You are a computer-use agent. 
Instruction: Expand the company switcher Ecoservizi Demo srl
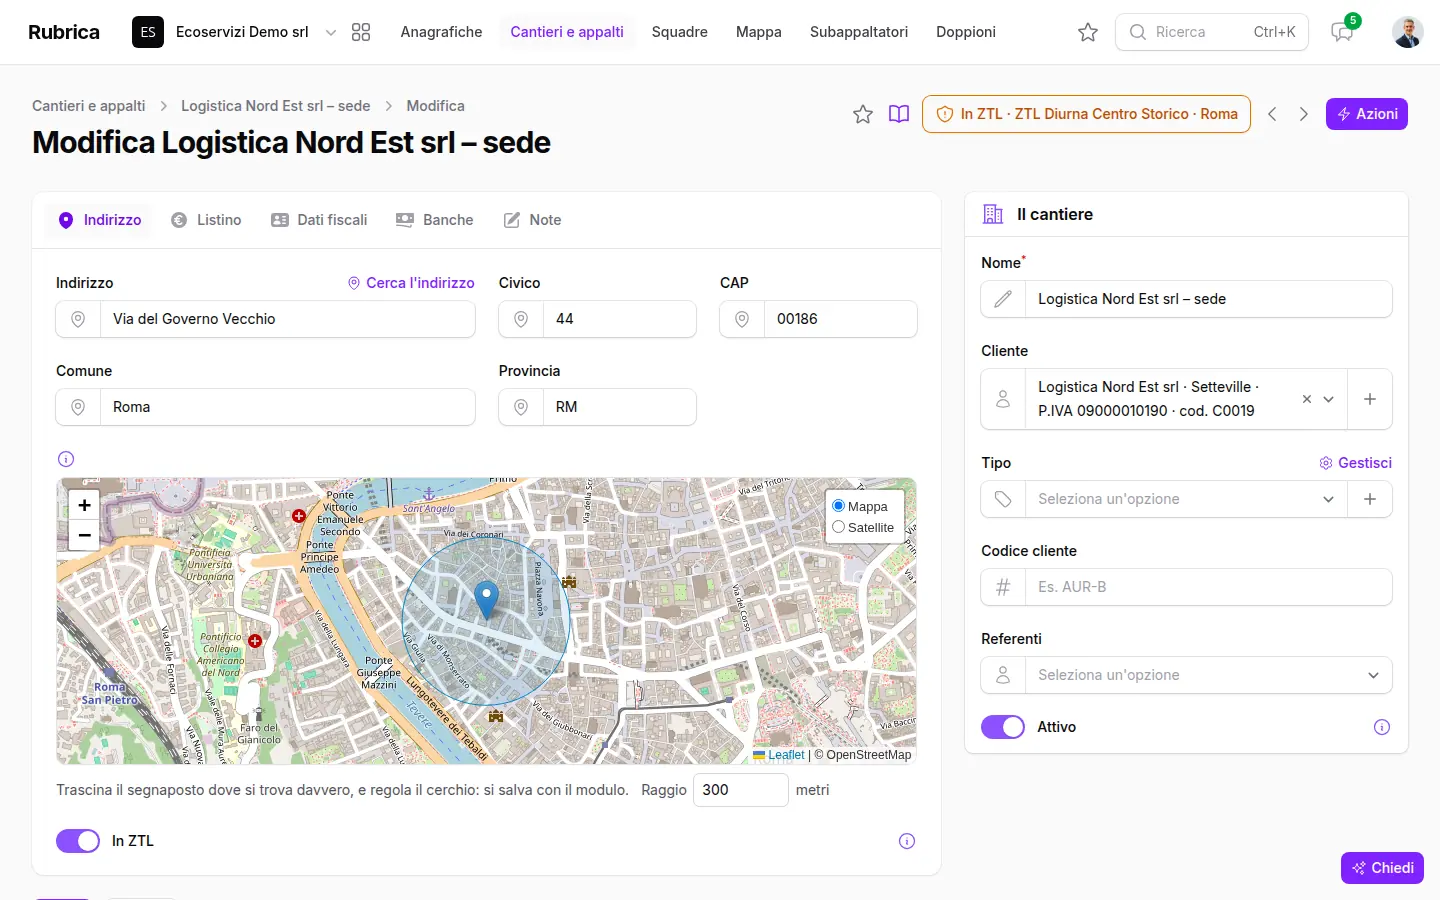click(x=234, y=32)
